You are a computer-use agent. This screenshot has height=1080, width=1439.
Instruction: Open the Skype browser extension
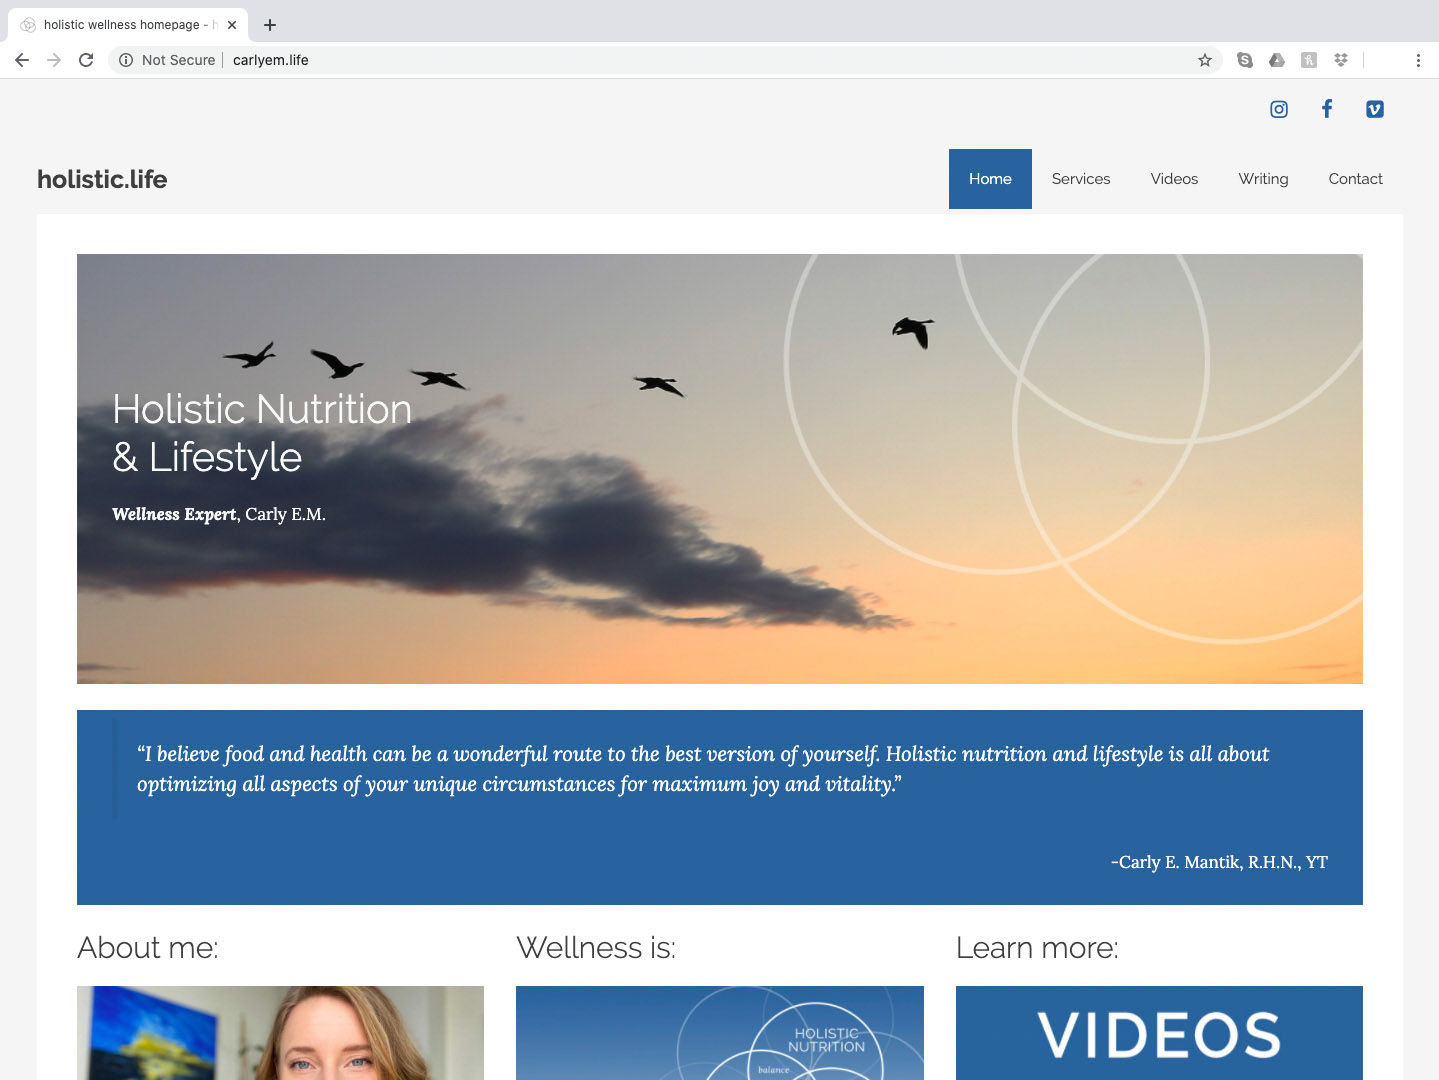[x=1245, y=60]
